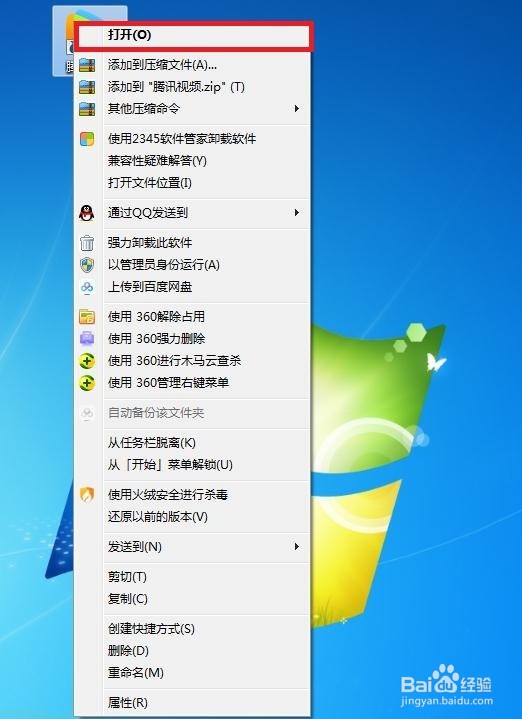Choose 删除(D) from the menu
This screenshot has width=522, height=719.
(194, 651)
